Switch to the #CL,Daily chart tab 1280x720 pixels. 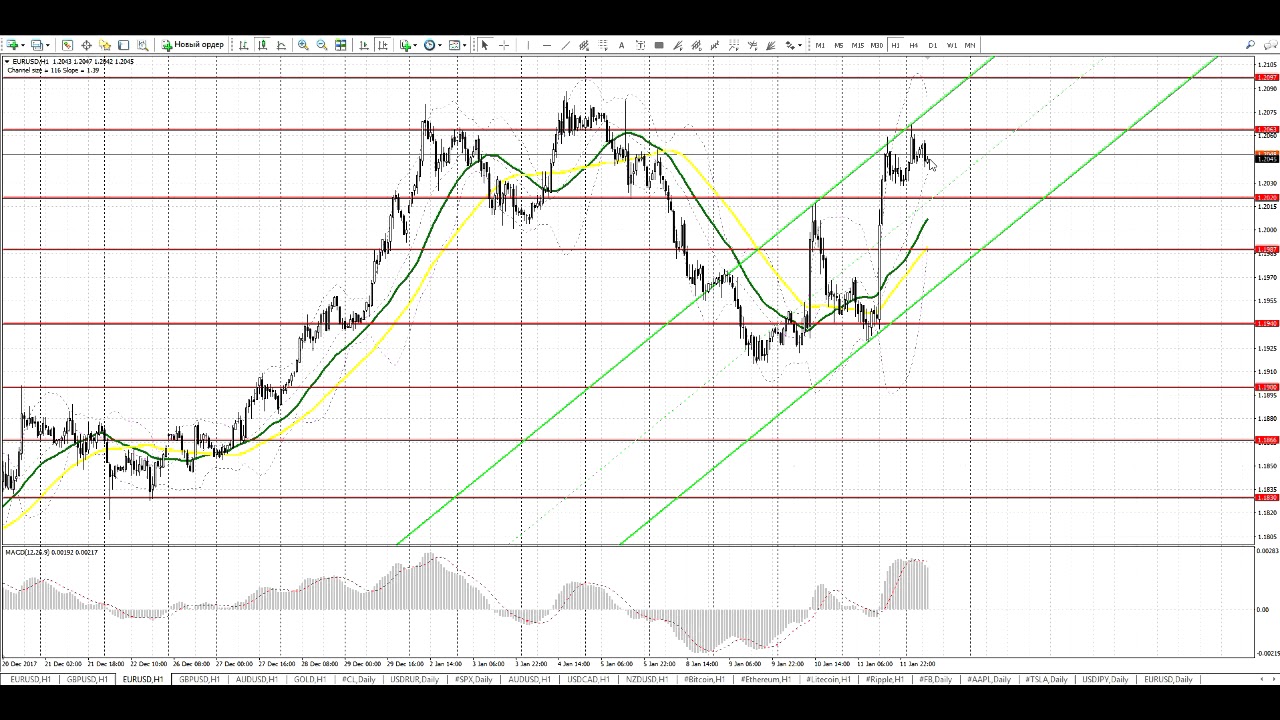coord(358,680)
